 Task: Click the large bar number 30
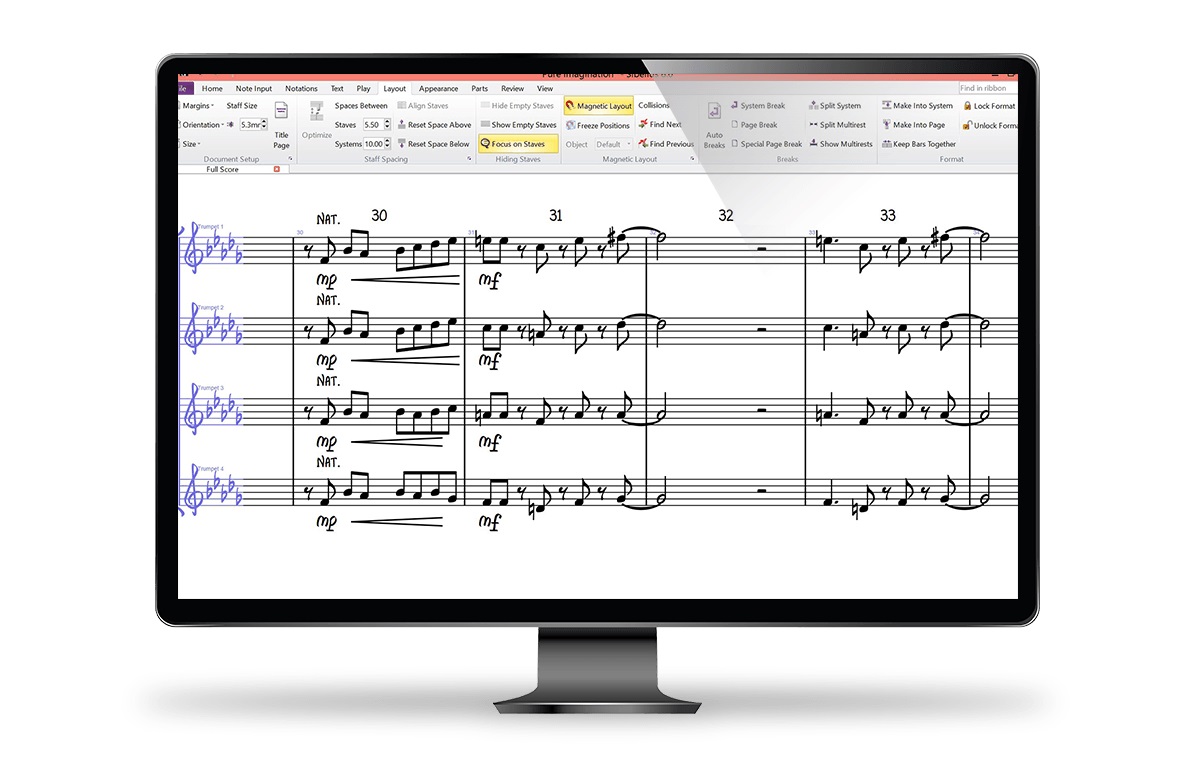(379, 216)
